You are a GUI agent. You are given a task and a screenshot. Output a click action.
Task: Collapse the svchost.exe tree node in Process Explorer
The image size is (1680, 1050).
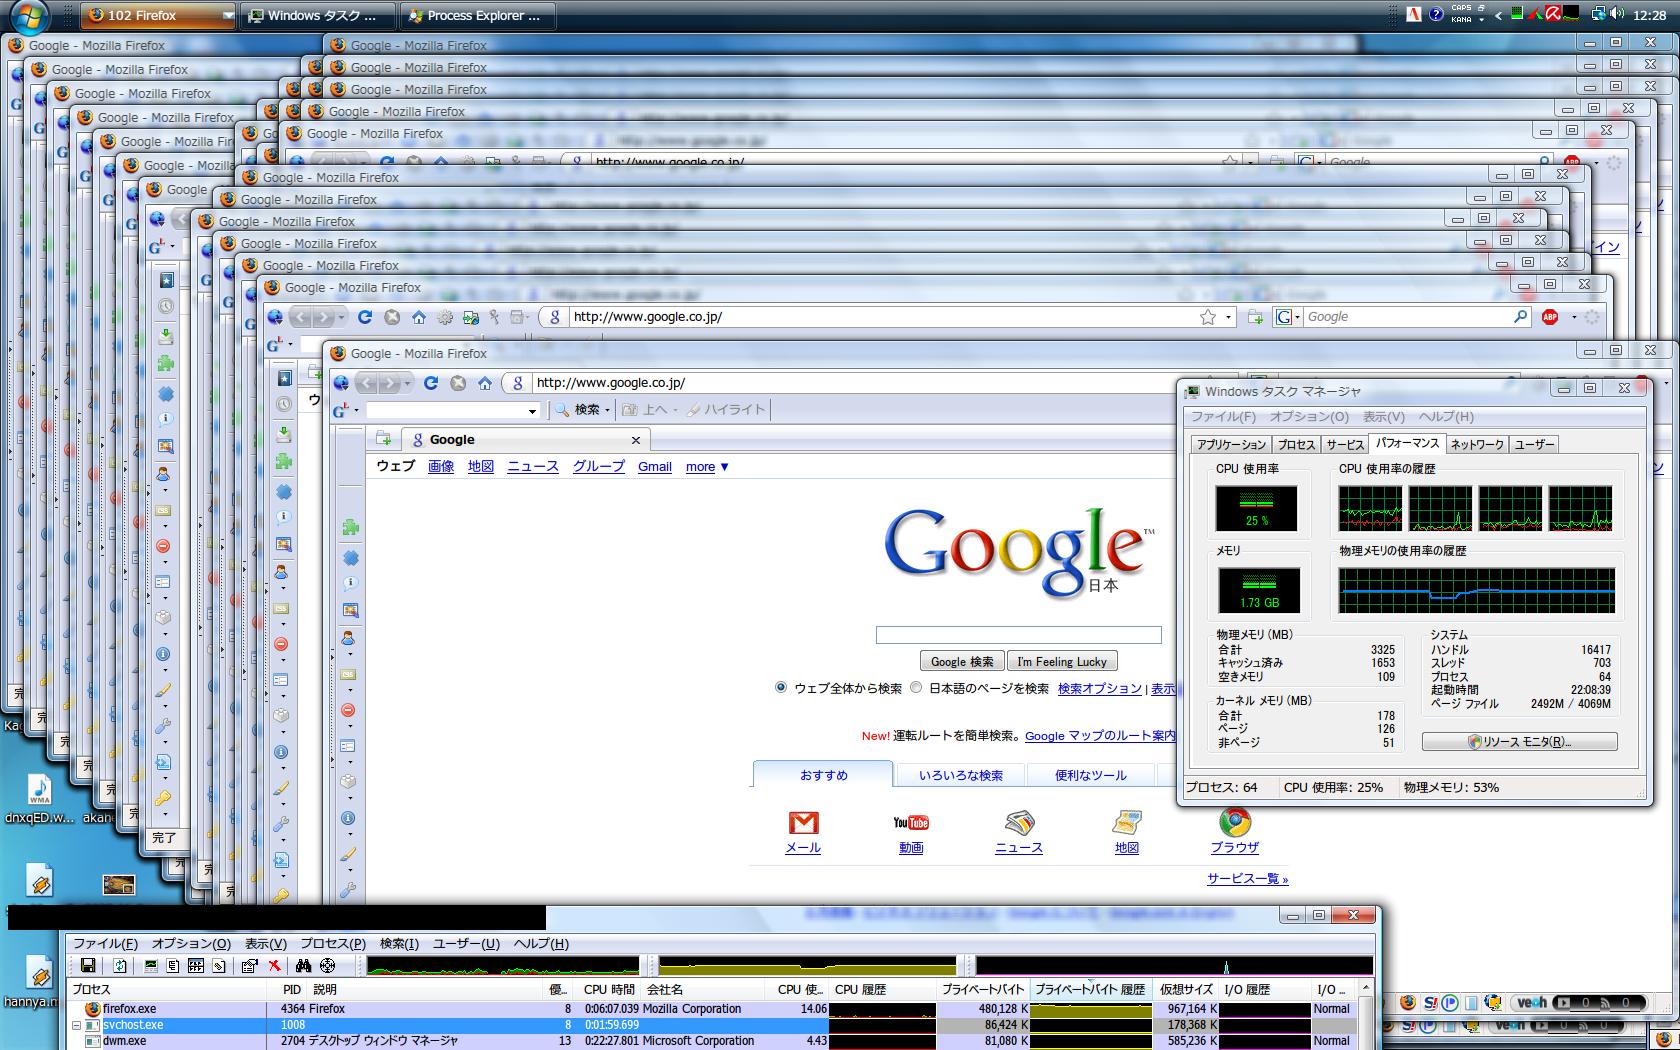pos(76,1025)
